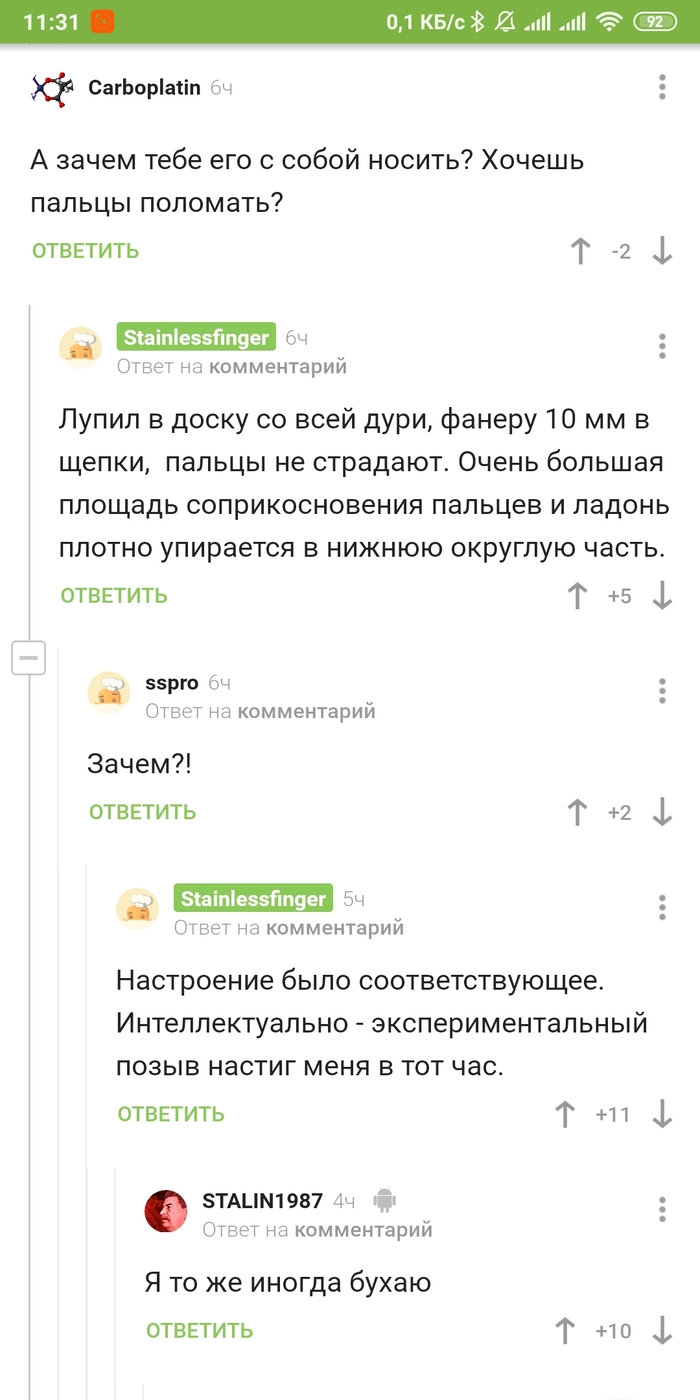Upvote Carboplatin's comment
Screen dimensions: 700x1400
(580, 251)
